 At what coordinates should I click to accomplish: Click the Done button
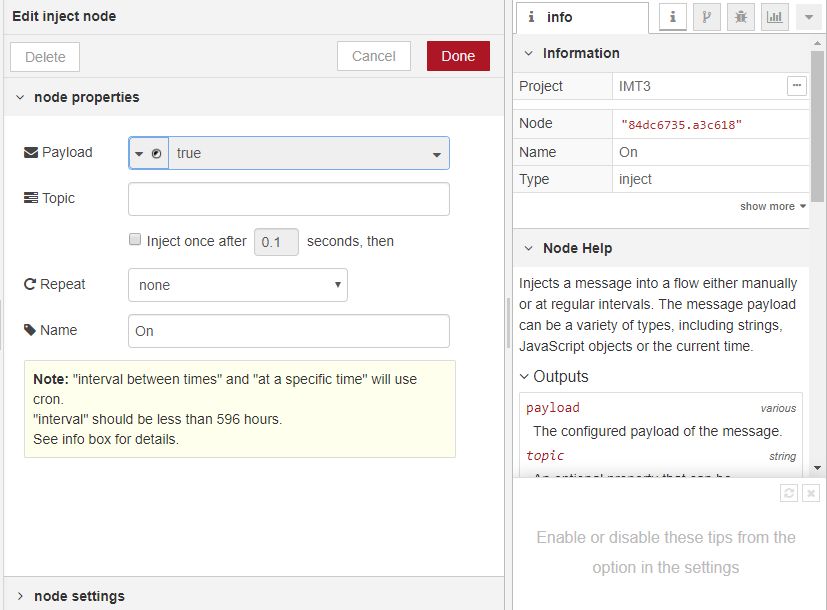[458, 56]
